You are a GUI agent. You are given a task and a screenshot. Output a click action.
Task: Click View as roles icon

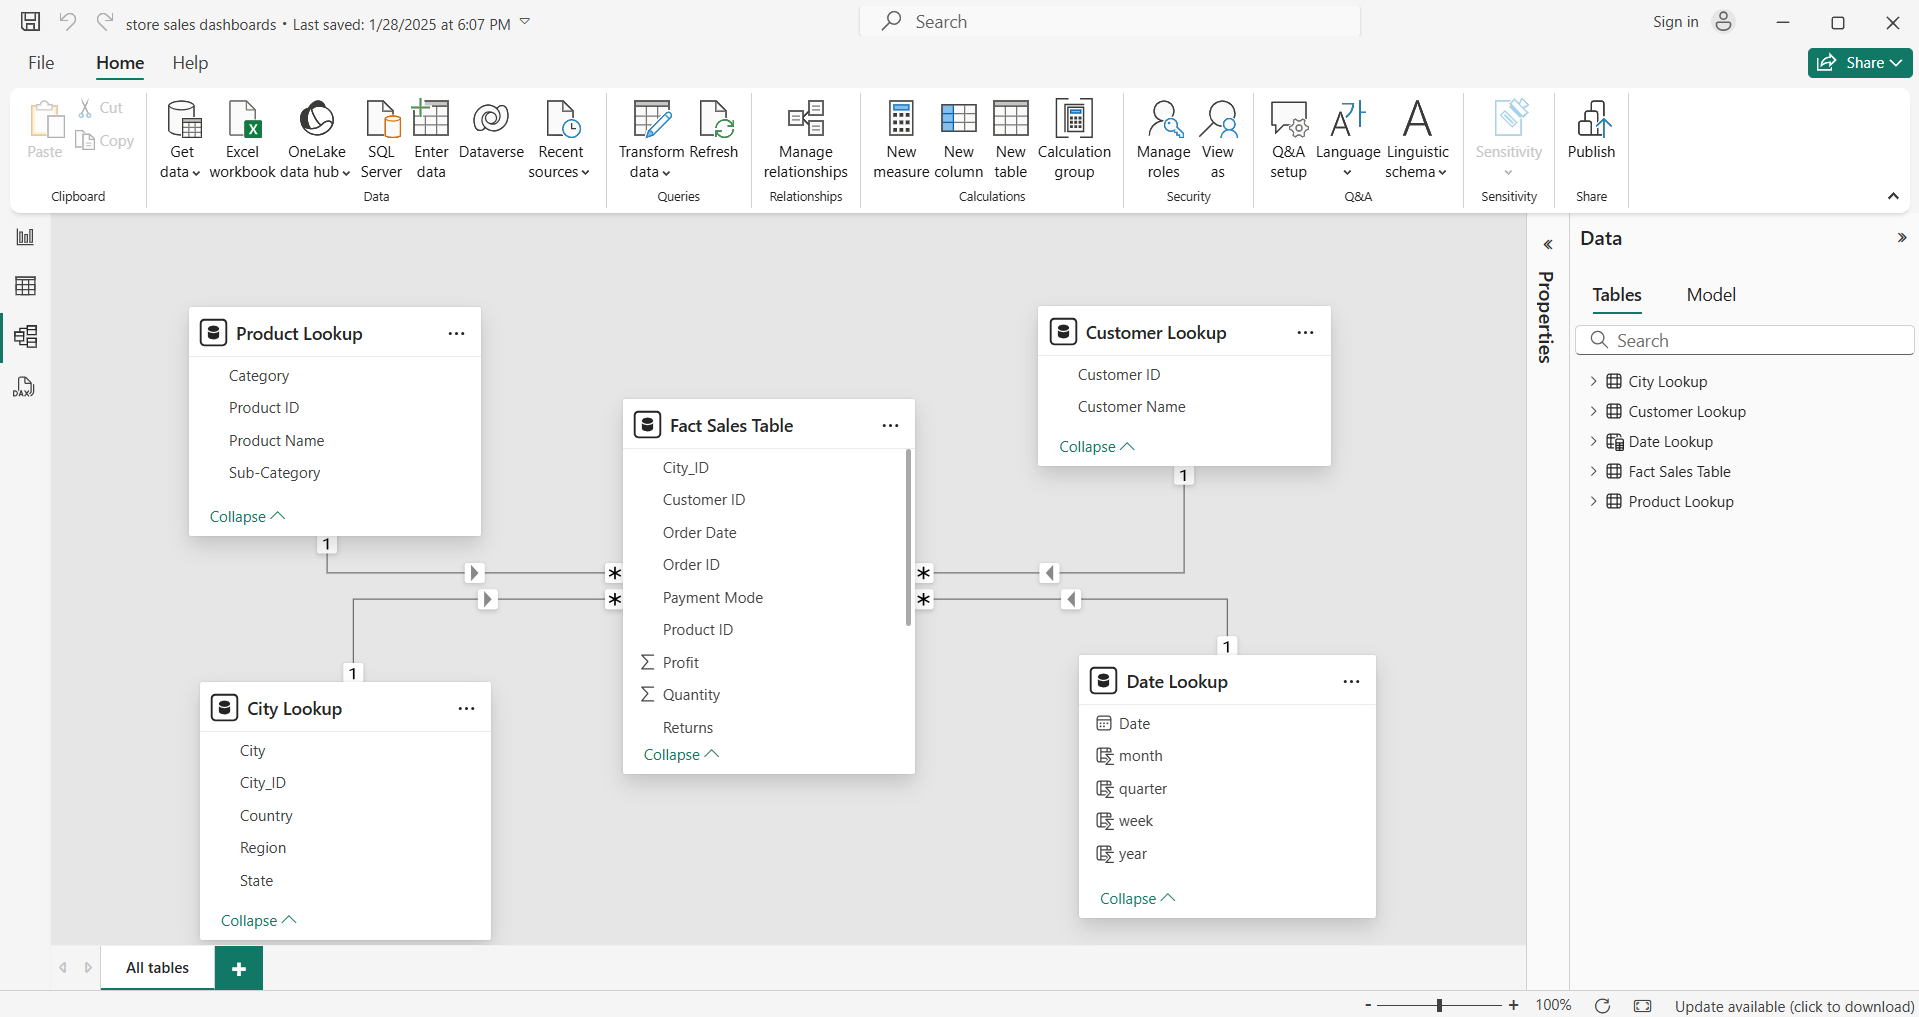[1218, 119]
